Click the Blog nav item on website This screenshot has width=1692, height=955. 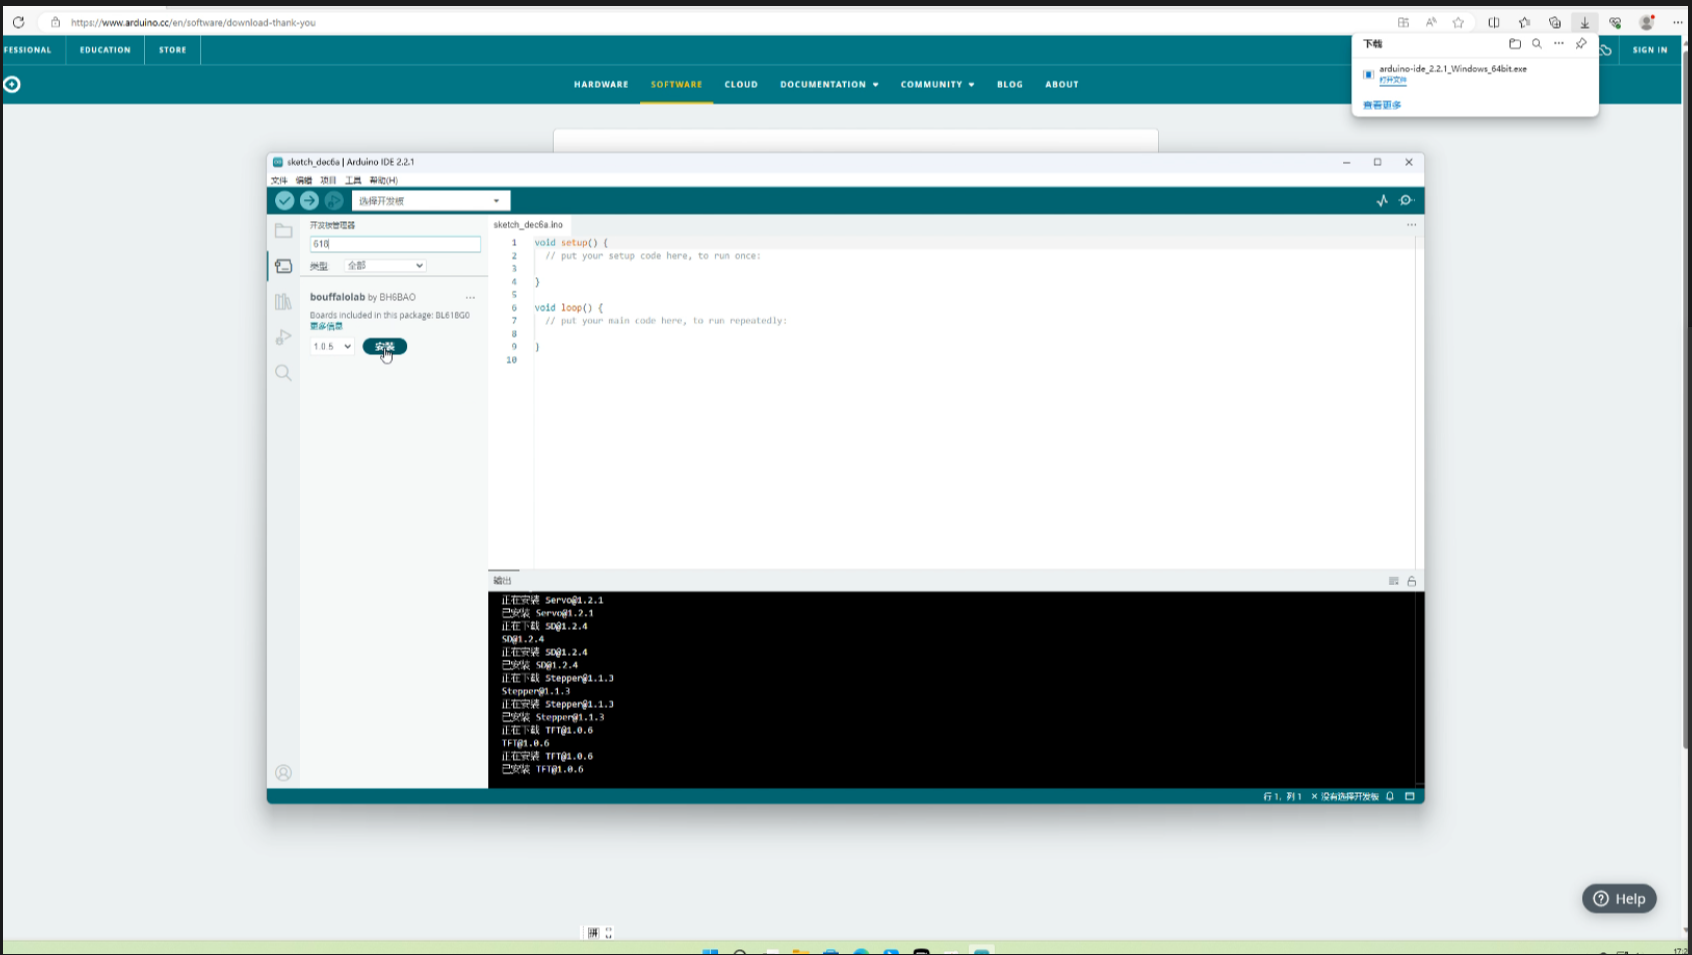click(1010, 85)
